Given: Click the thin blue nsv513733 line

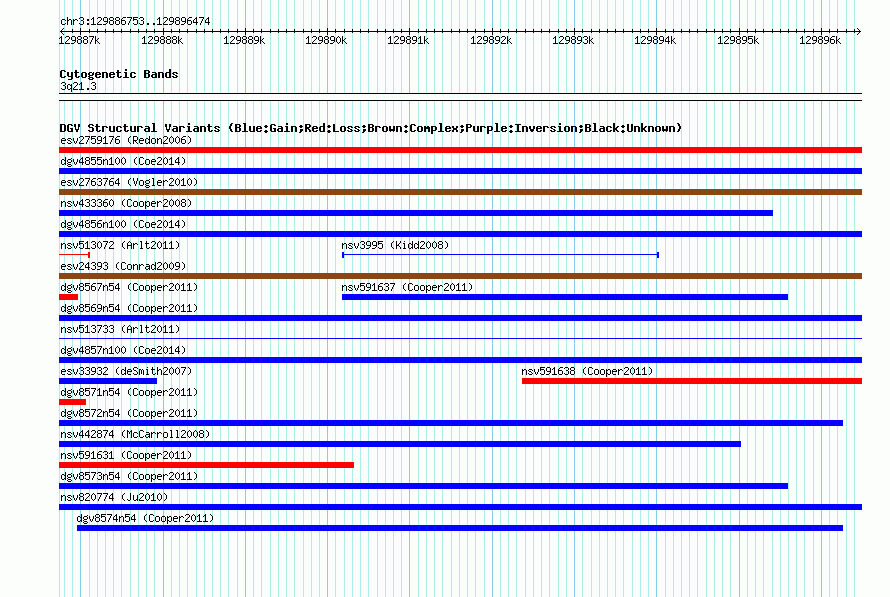Looking at the screenshot, I should pos(460,339).
